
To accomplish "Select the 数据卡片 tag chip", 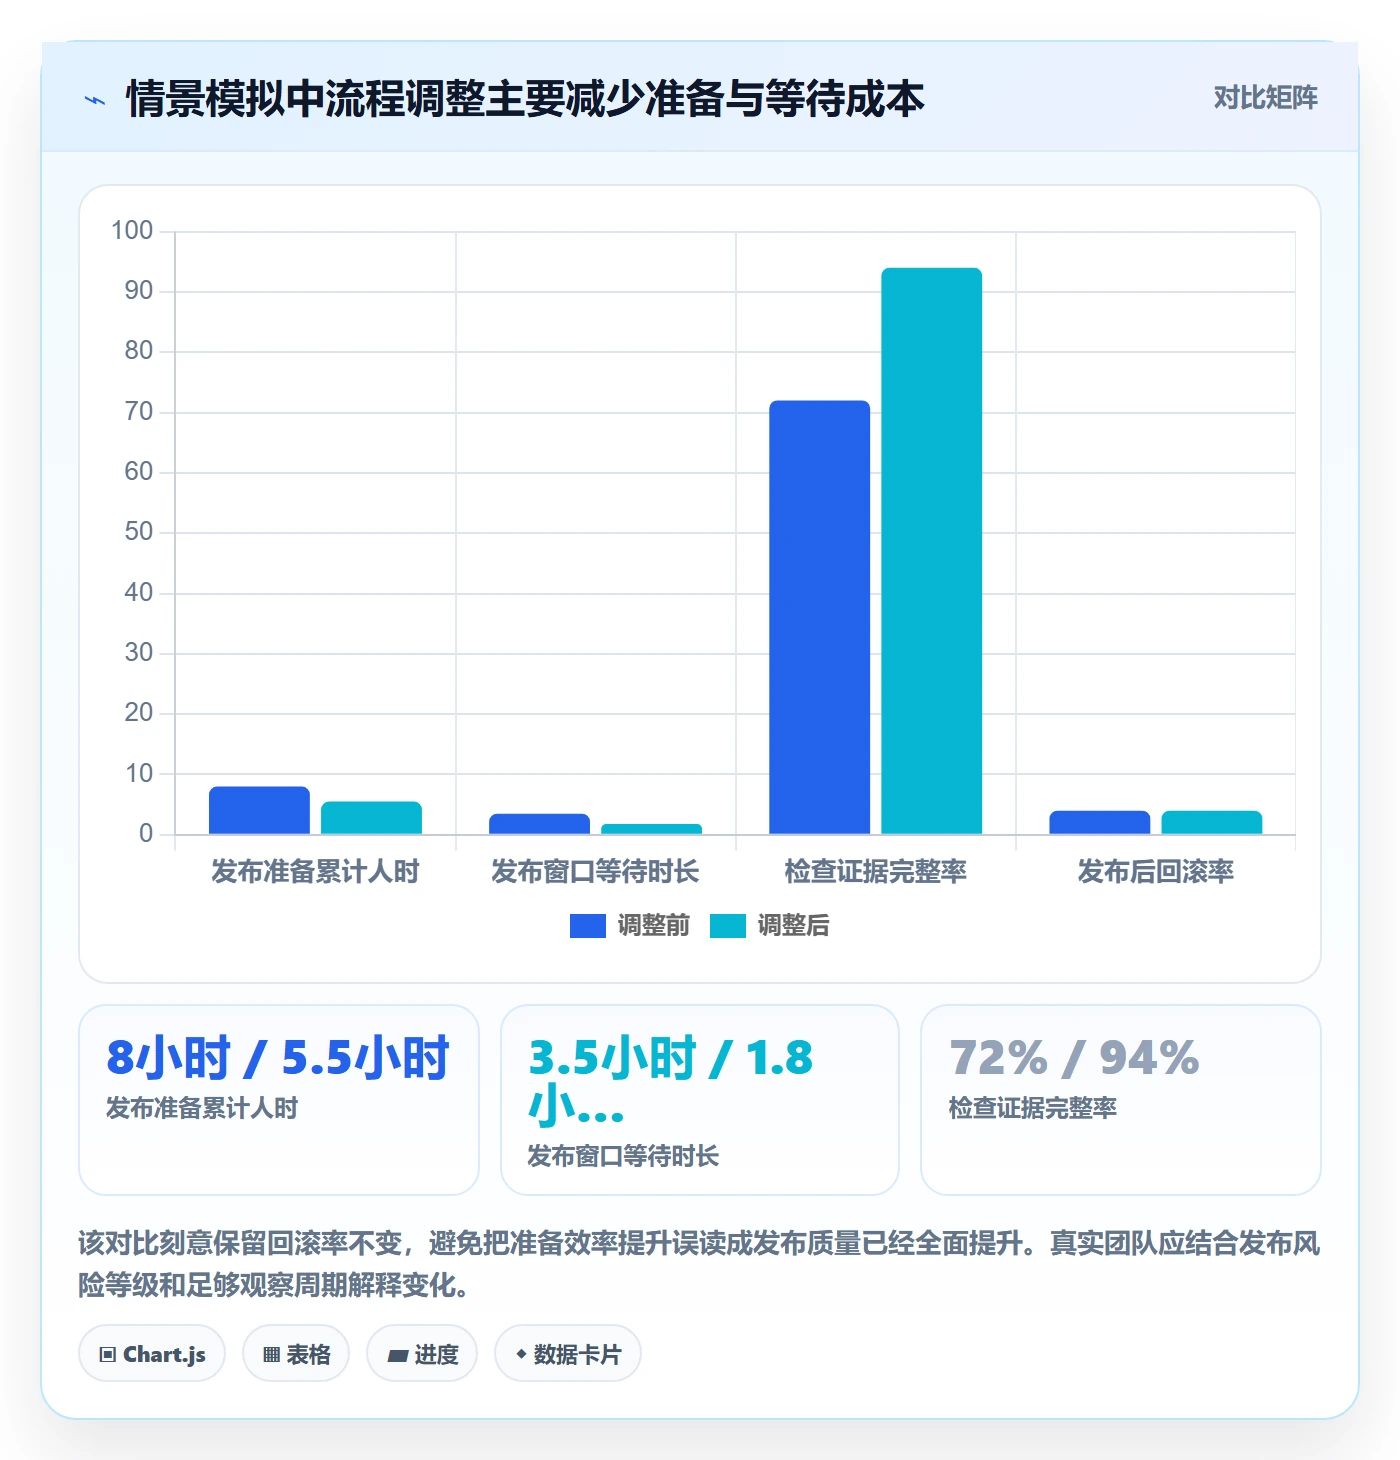I will click(568, 1354).
